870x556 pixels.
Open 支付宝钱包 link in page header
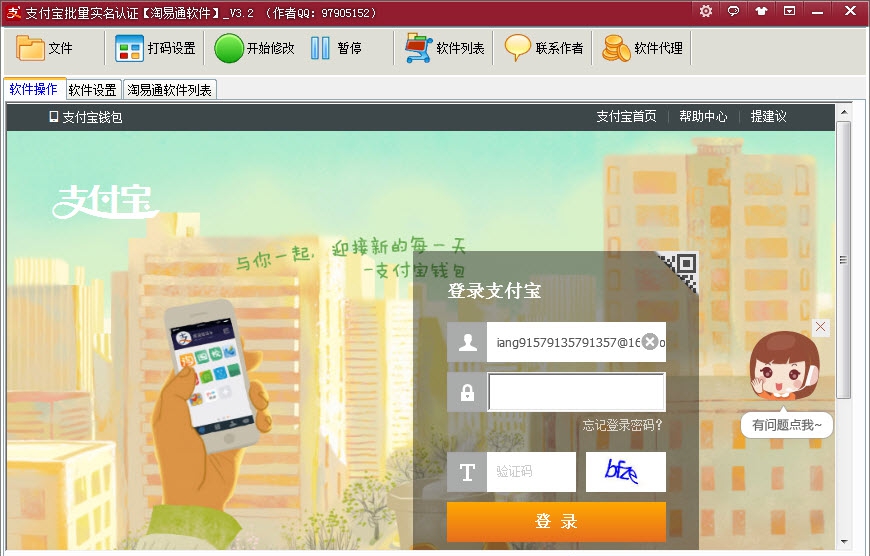pyautogui.click(x=86, y=117)
